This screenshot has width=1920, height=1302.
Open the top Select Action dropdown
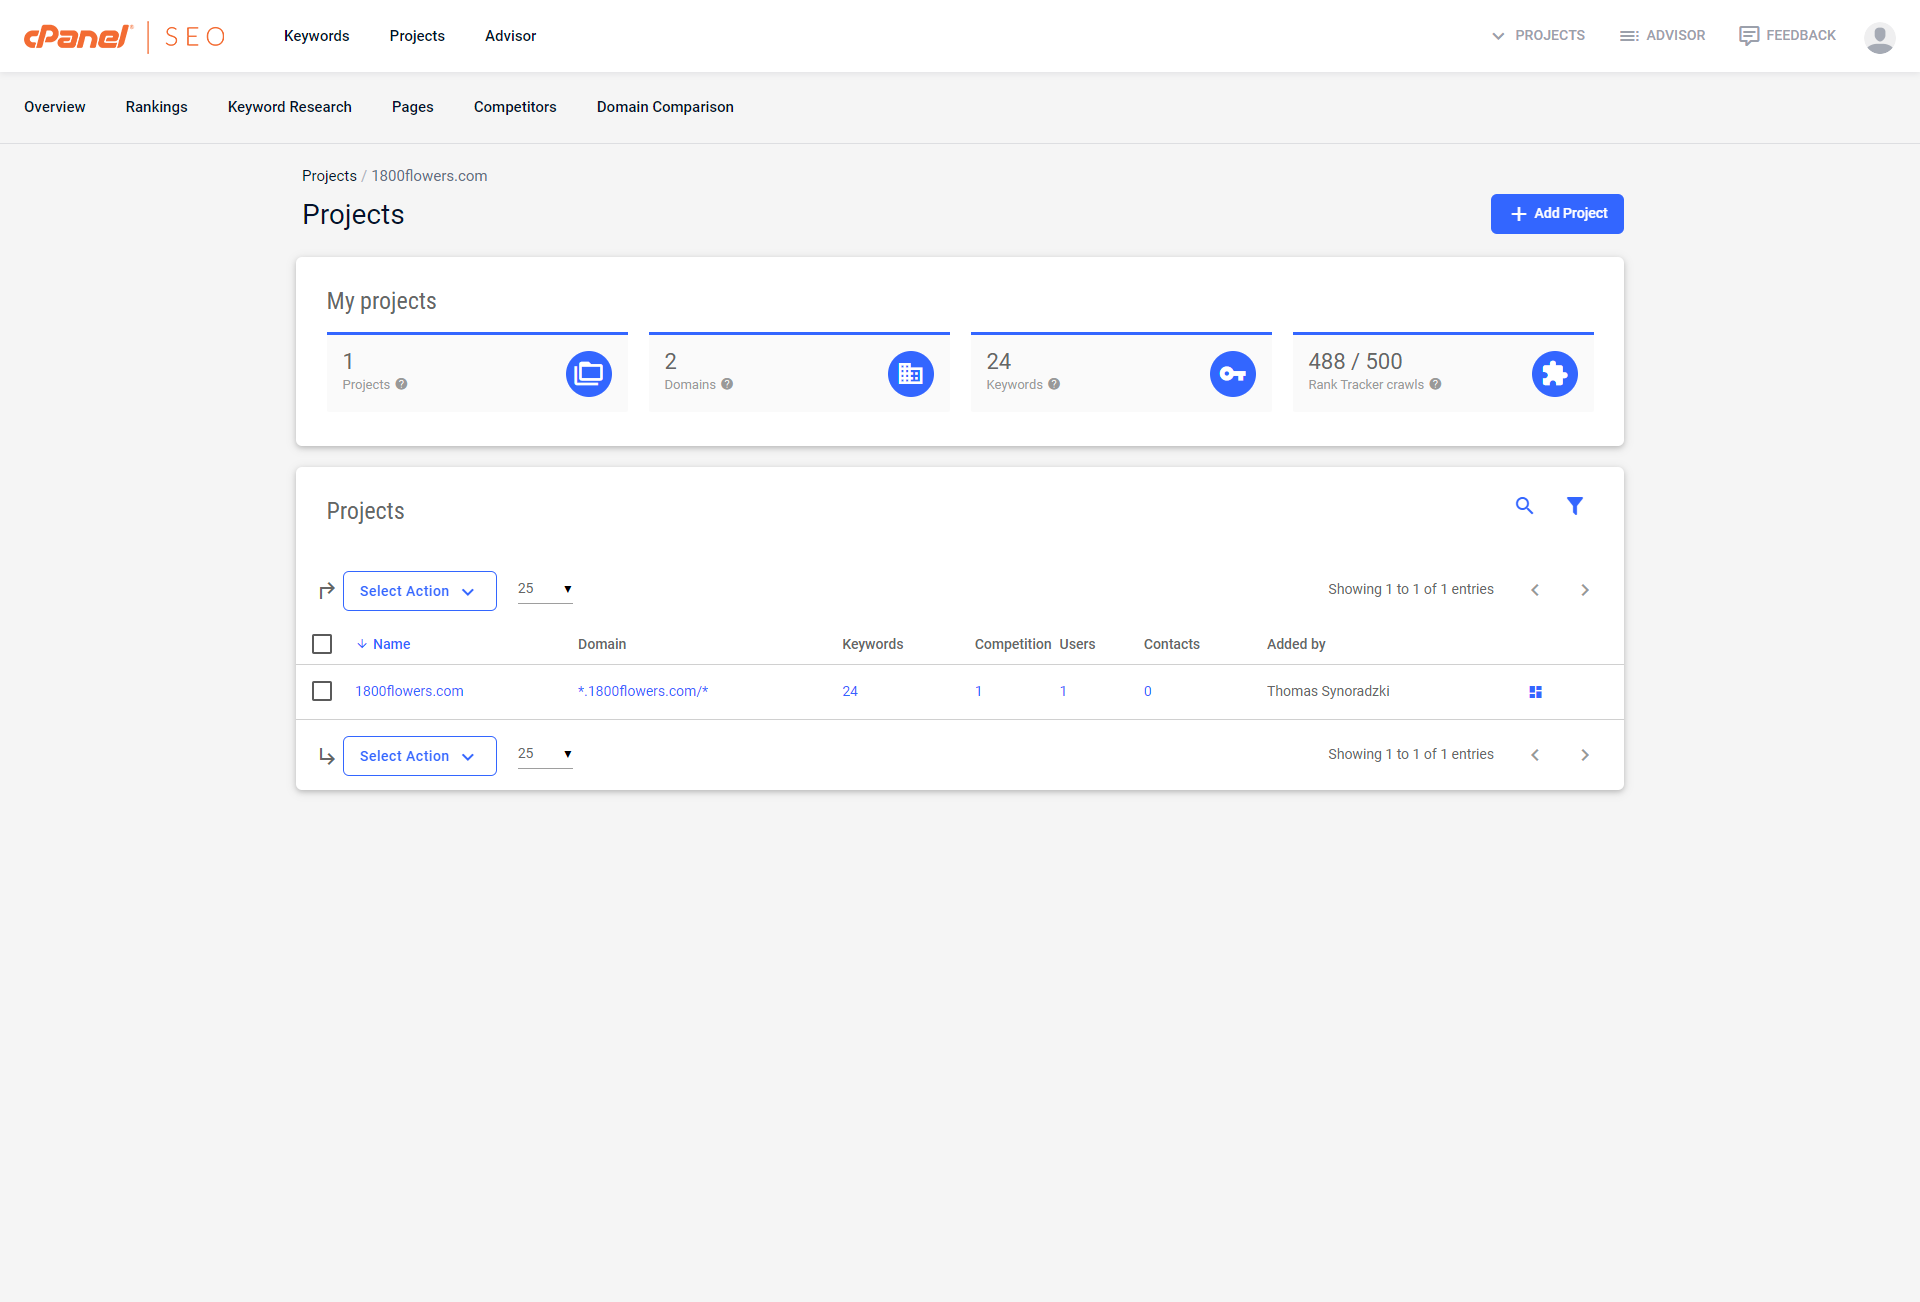tap(419, 591)
